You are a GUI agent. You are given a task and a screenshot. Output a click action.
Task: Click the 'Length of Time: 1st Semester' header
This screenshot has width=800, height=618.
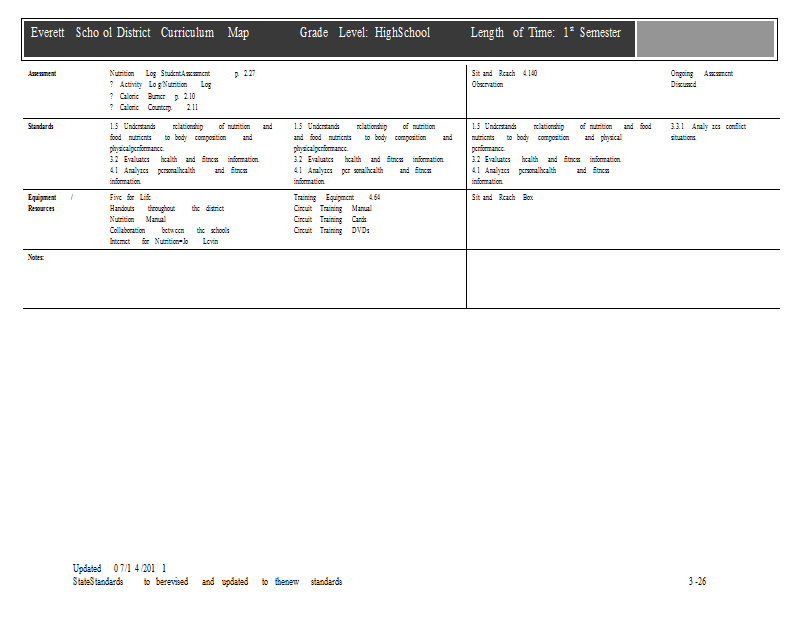point(545,33)
